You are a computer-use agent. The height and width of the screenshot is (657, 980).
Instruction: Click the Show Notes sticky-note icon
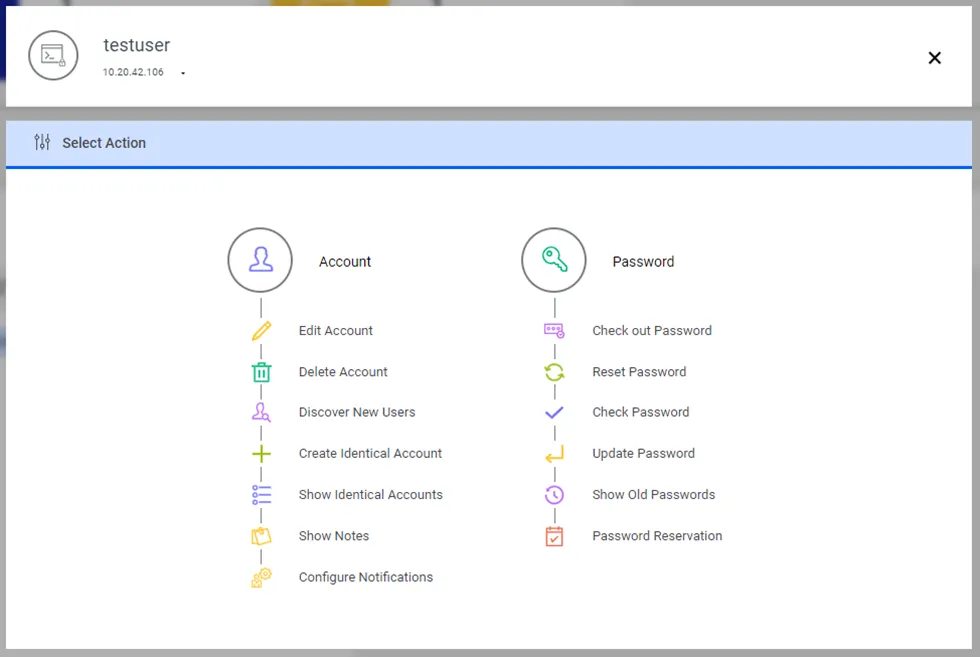261,536
